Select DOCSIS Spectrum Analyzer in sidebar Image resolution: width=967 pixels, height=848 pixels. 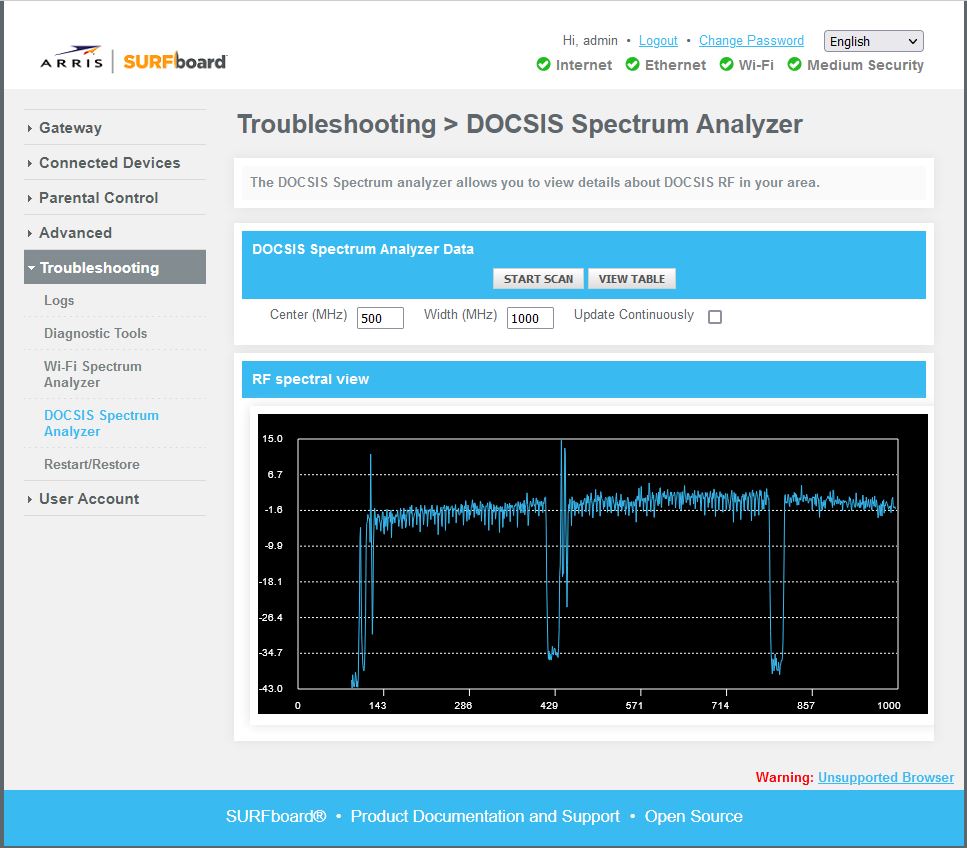coord(101,423)
